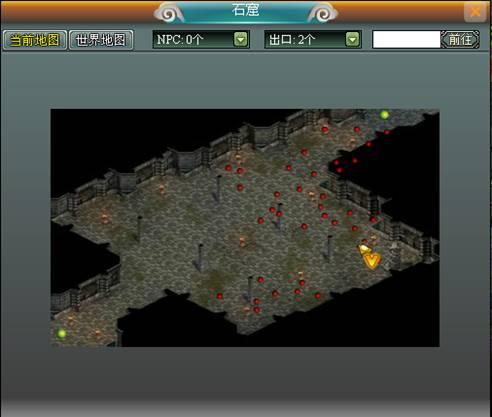
Task: Close the 石窟 map window
Action: click(x=475, y=12)
